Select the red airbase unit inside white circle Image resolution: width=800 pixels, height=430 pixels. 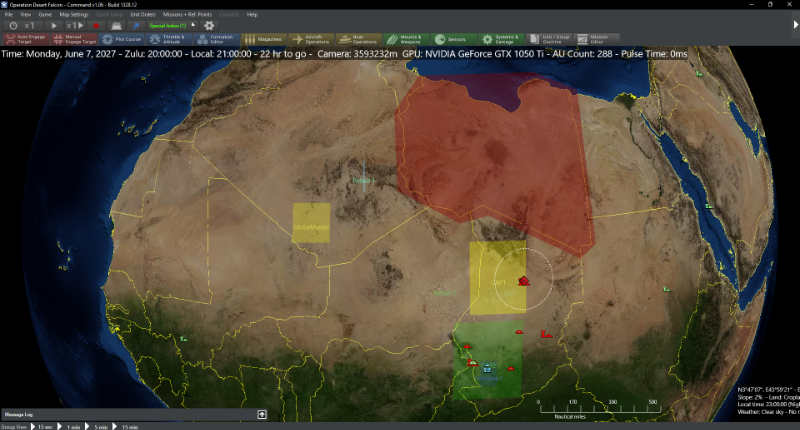(523, 281)
